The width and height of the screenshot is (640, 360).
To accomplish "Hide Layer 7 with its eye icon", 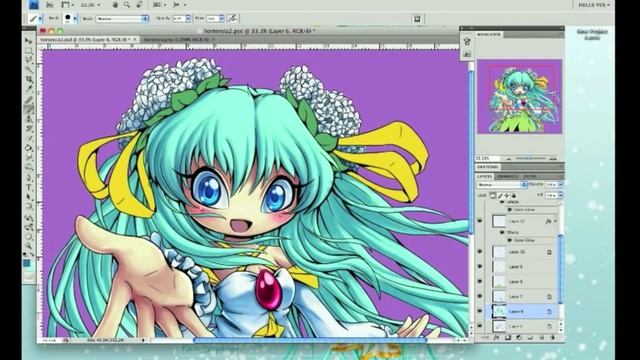I will 480,296.
